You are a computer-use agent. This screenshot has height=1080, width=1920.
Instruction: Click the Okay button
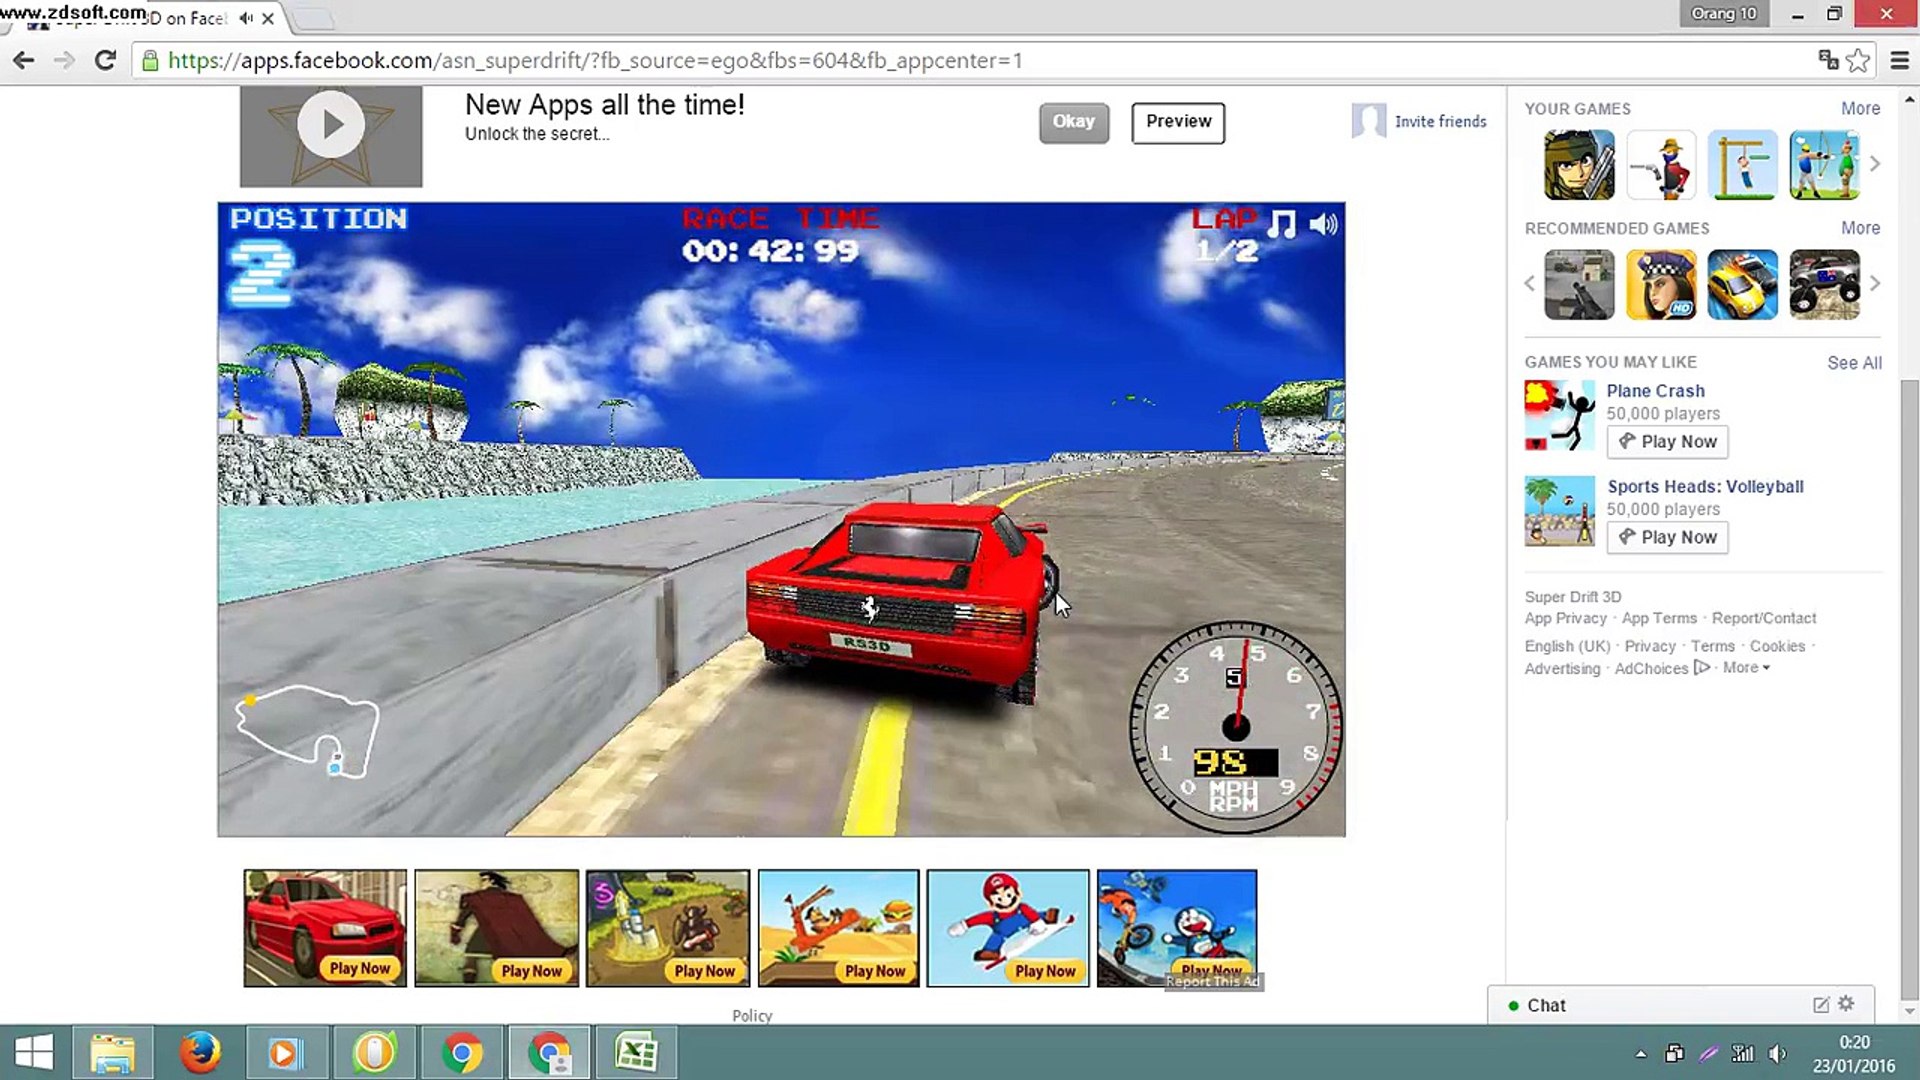(1074, 122)
